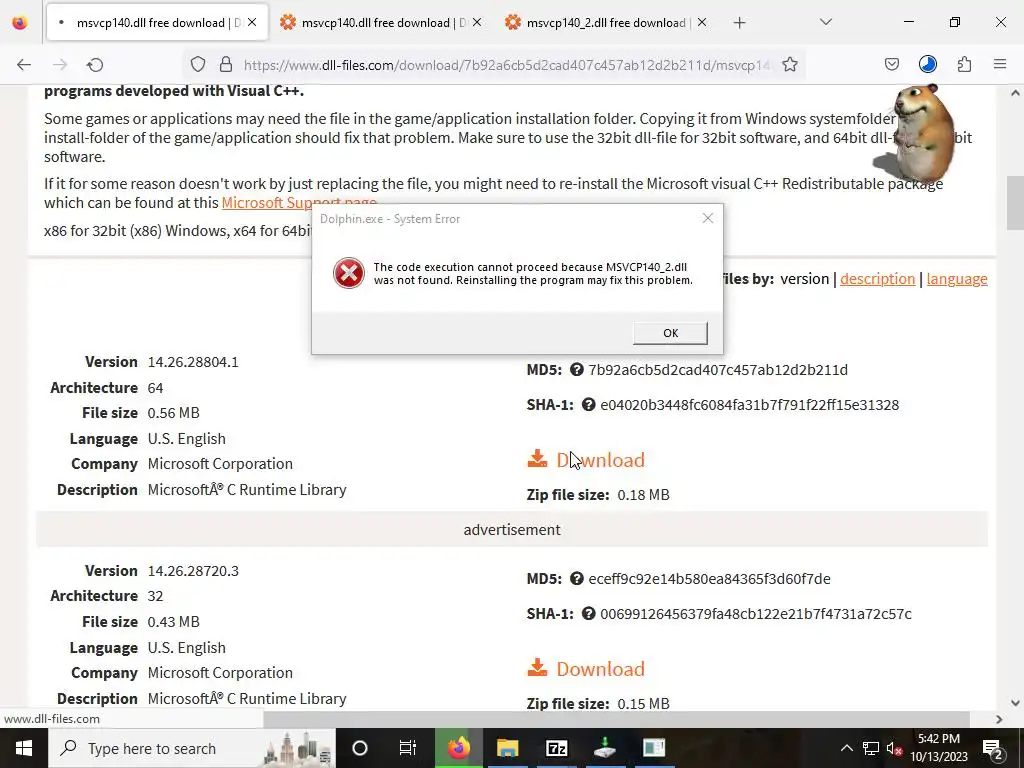The height and width of the screenshot is (768, 1024).
Task: Click the MD5 hash eceff9c92e14b580ea84365f3d60f7de
Action: 709,579
